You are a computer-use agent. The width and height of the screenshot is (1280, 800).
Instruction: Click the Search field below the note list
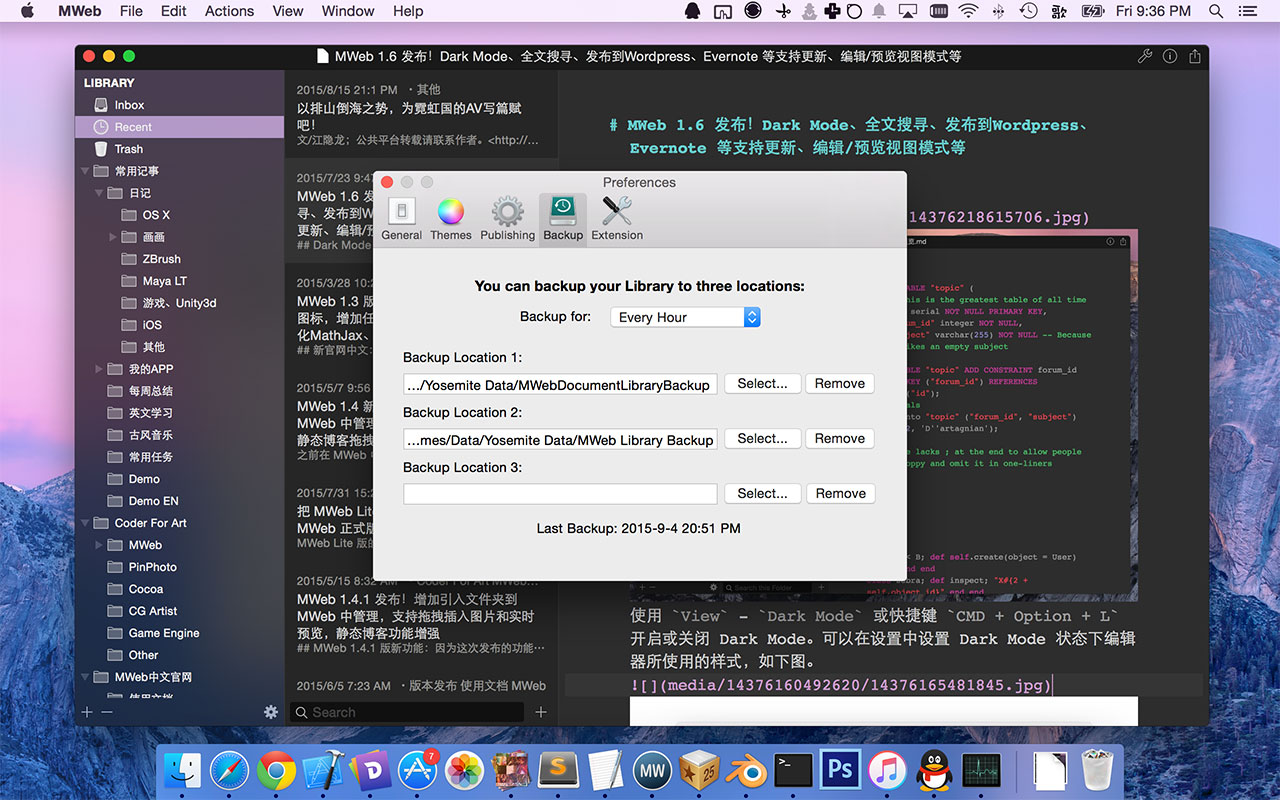(x=405, y=712)
